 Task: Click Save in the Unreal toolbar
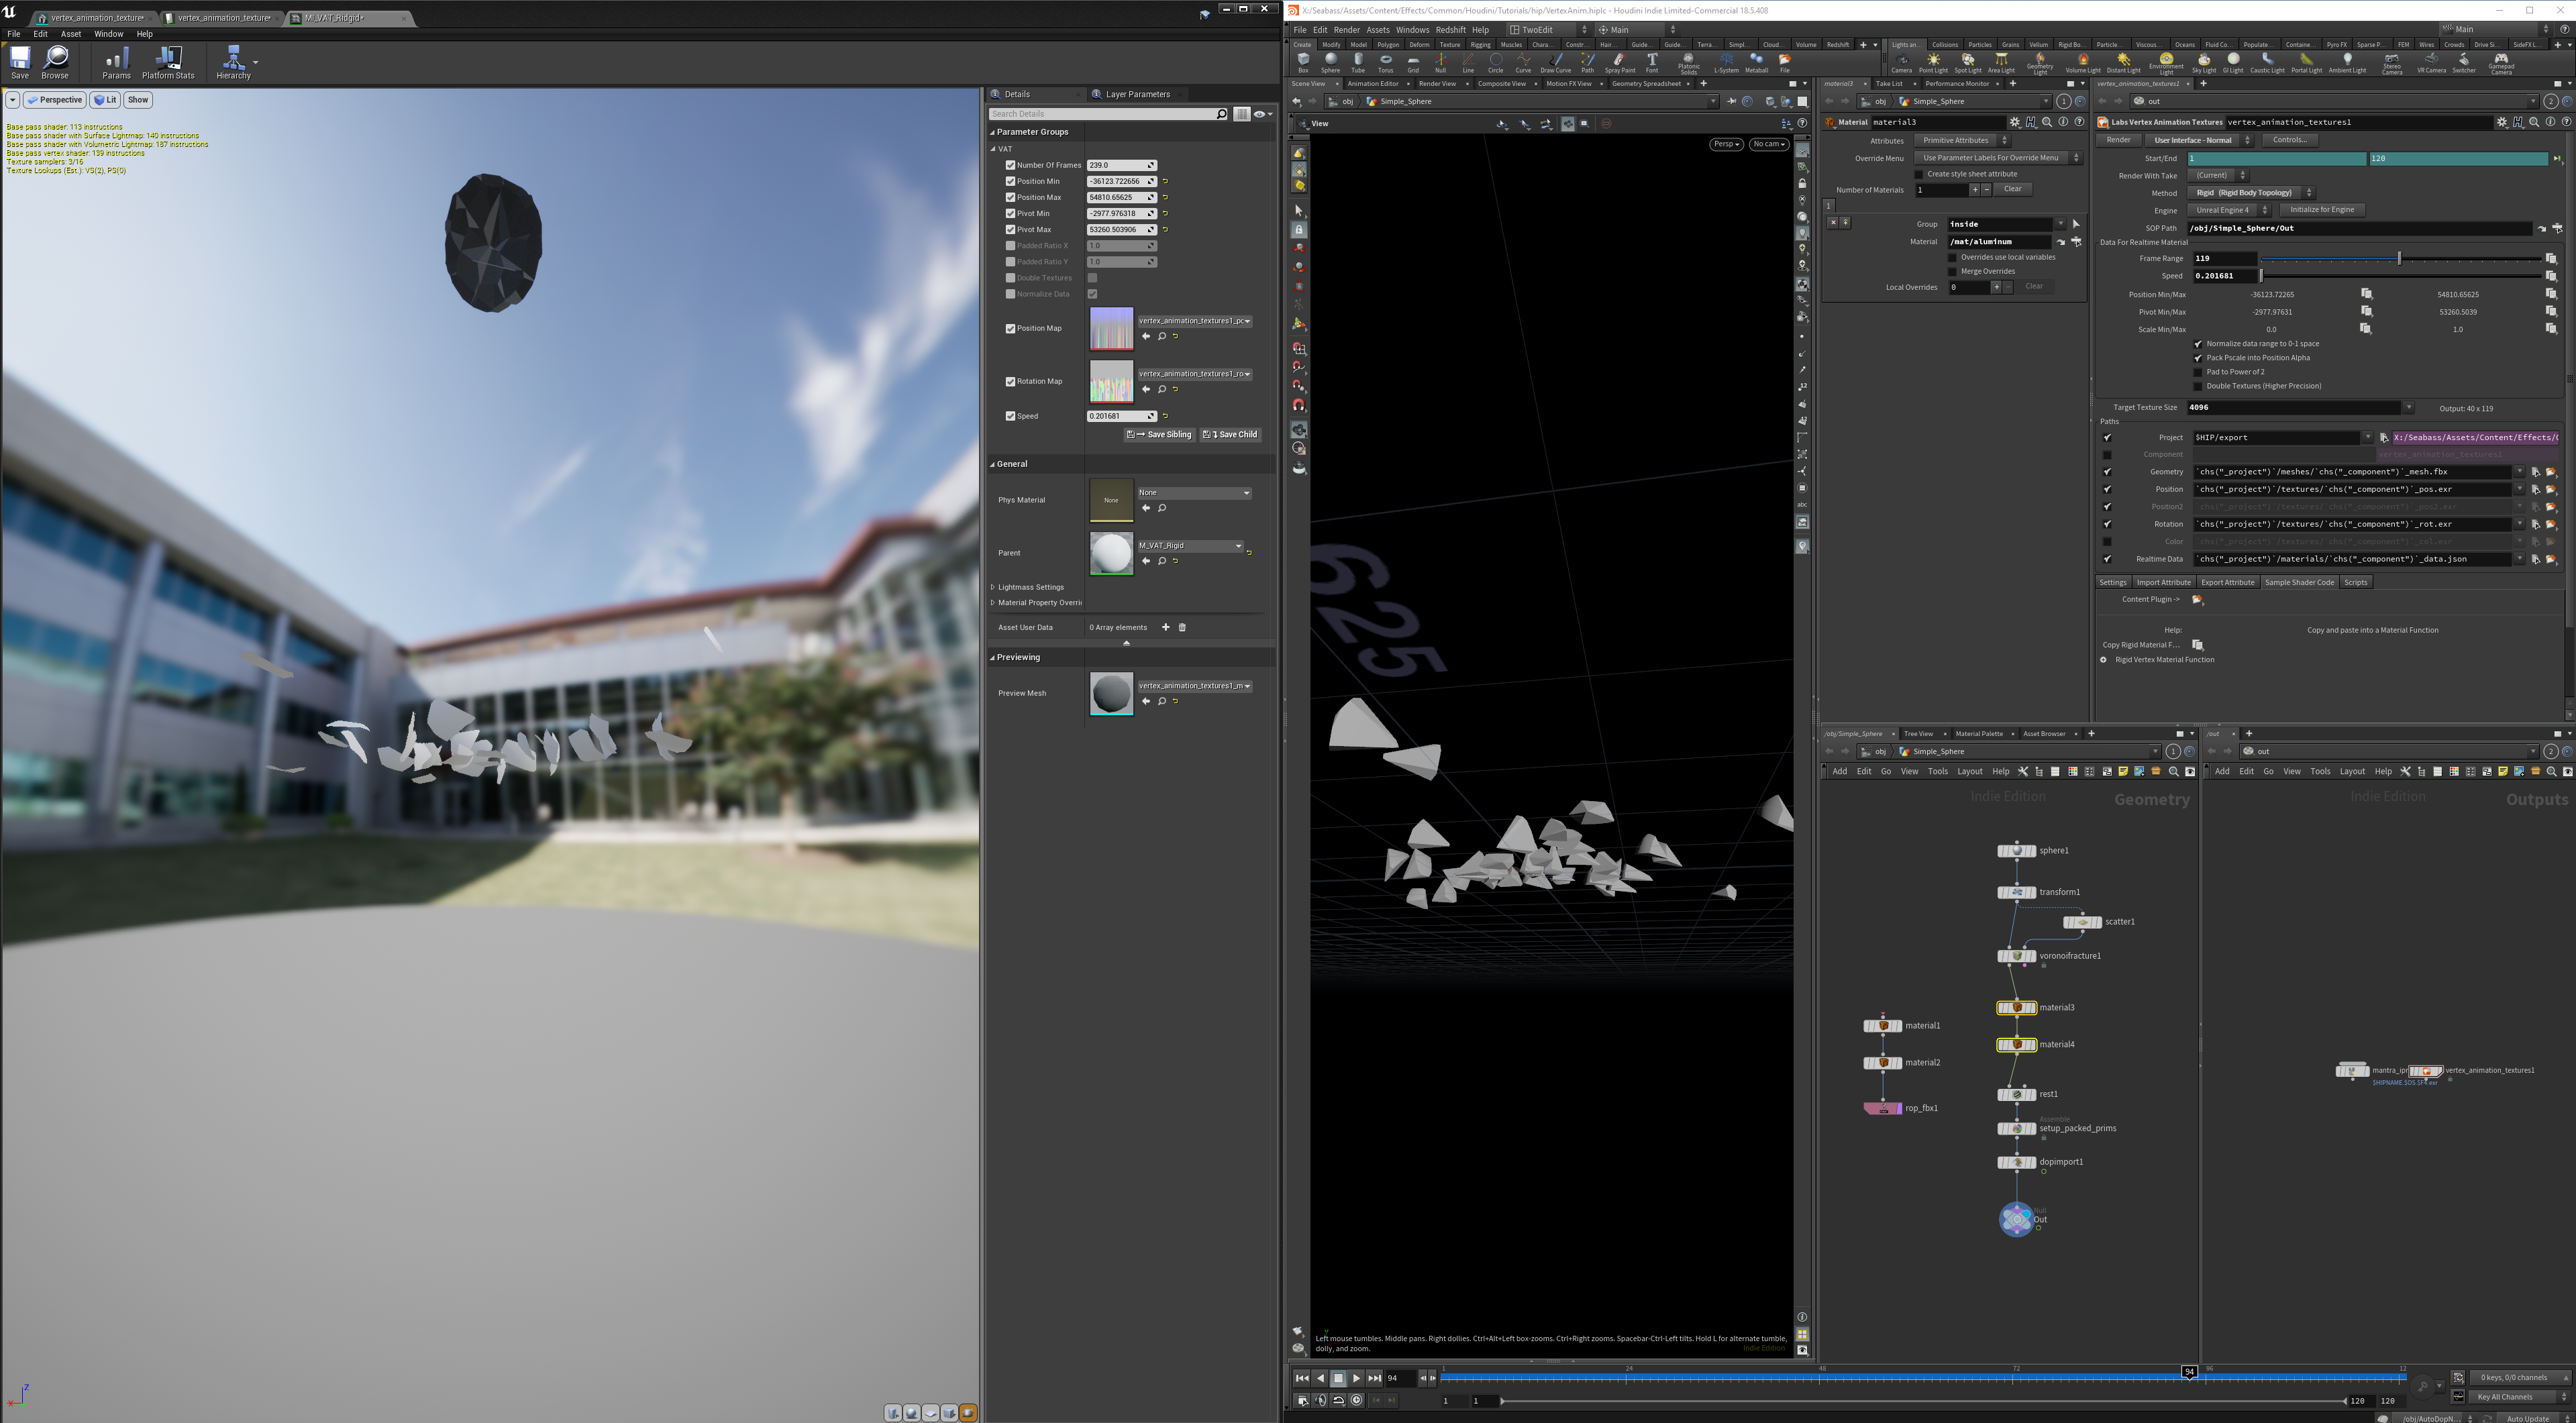(x=20, y=62)
